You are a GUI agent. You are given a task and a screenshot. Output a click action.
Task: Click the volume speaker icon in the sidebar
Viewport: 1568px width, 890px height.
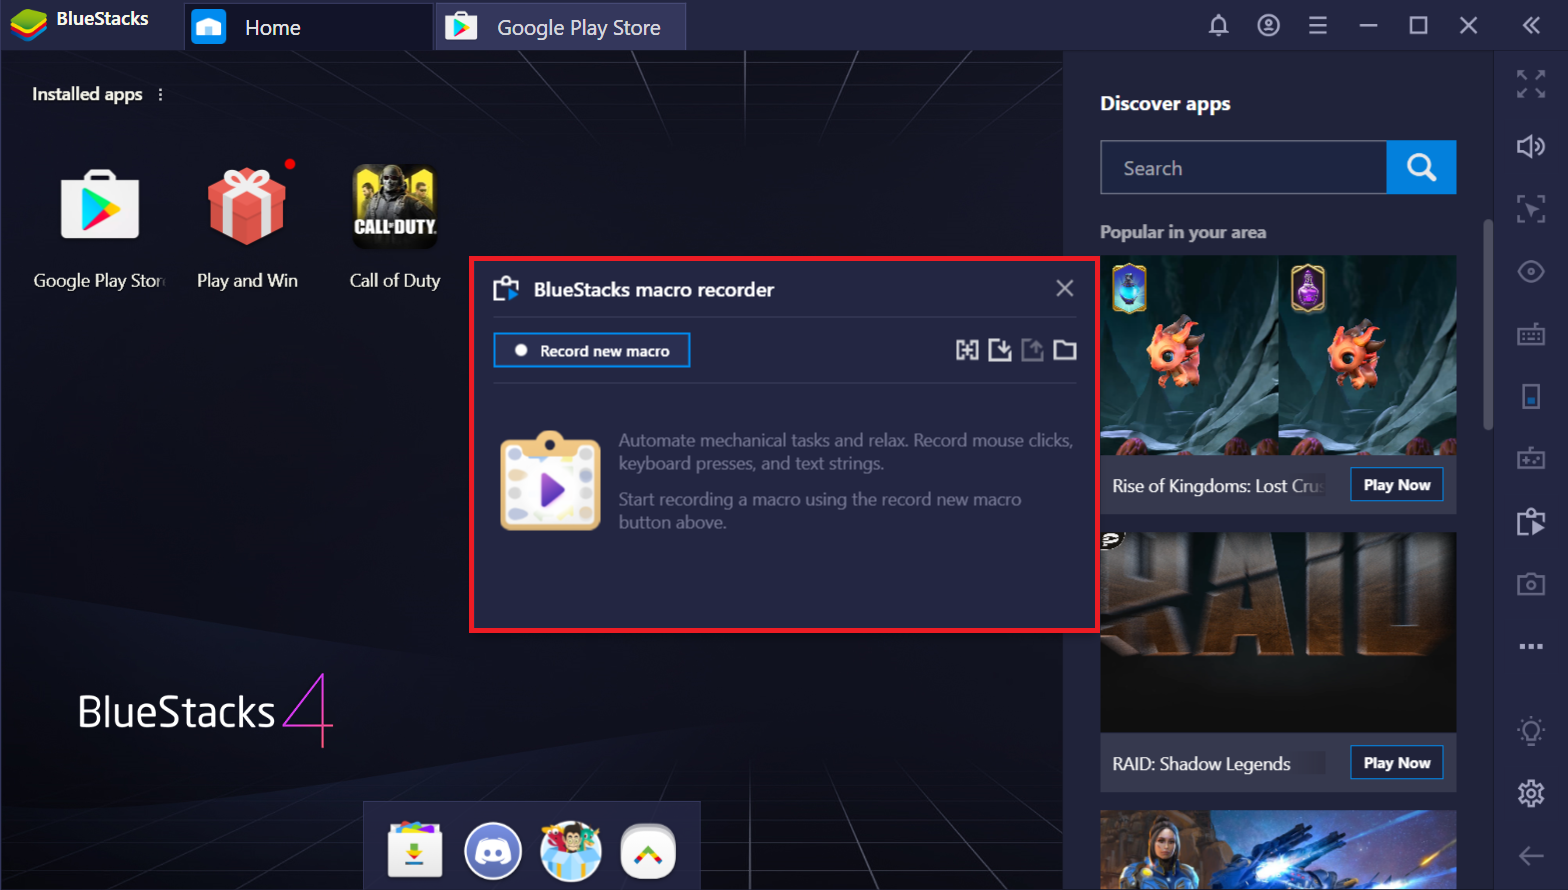click(1531, 147)
